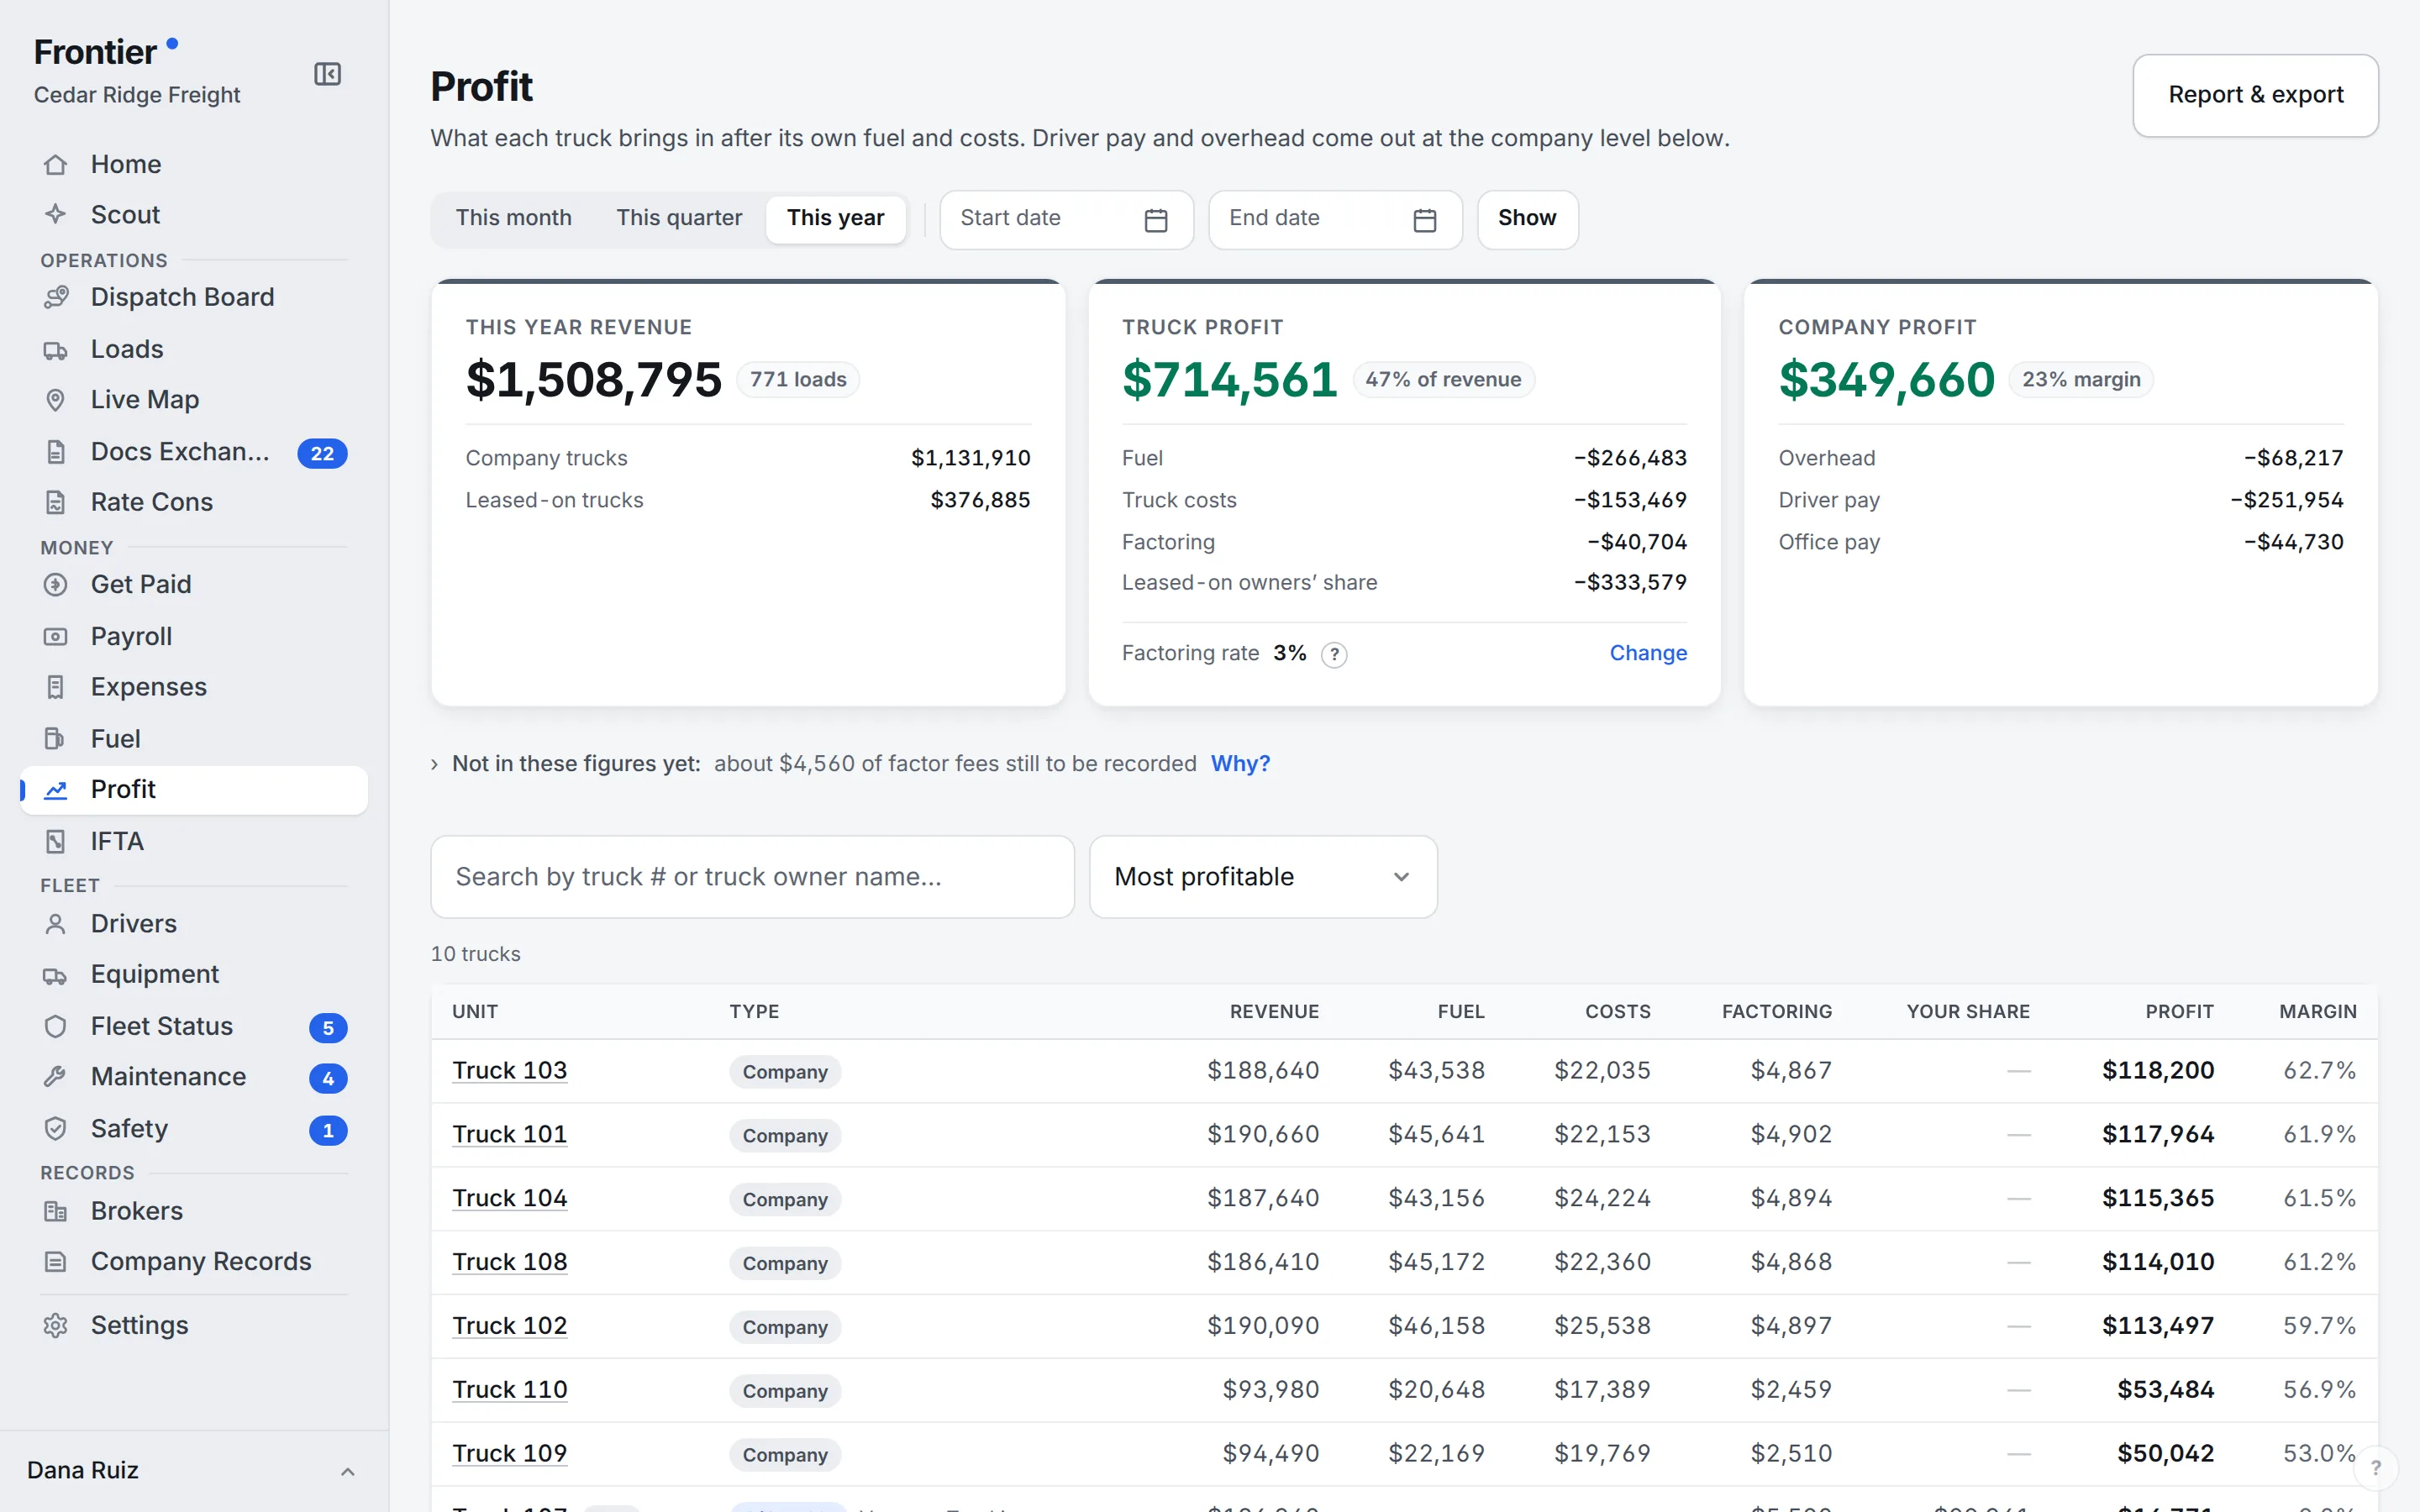Click the Company tag on Truck 110 row
This screenshot has height=1512, width=2420.
pyautogui.click(x=785, y=1391)
